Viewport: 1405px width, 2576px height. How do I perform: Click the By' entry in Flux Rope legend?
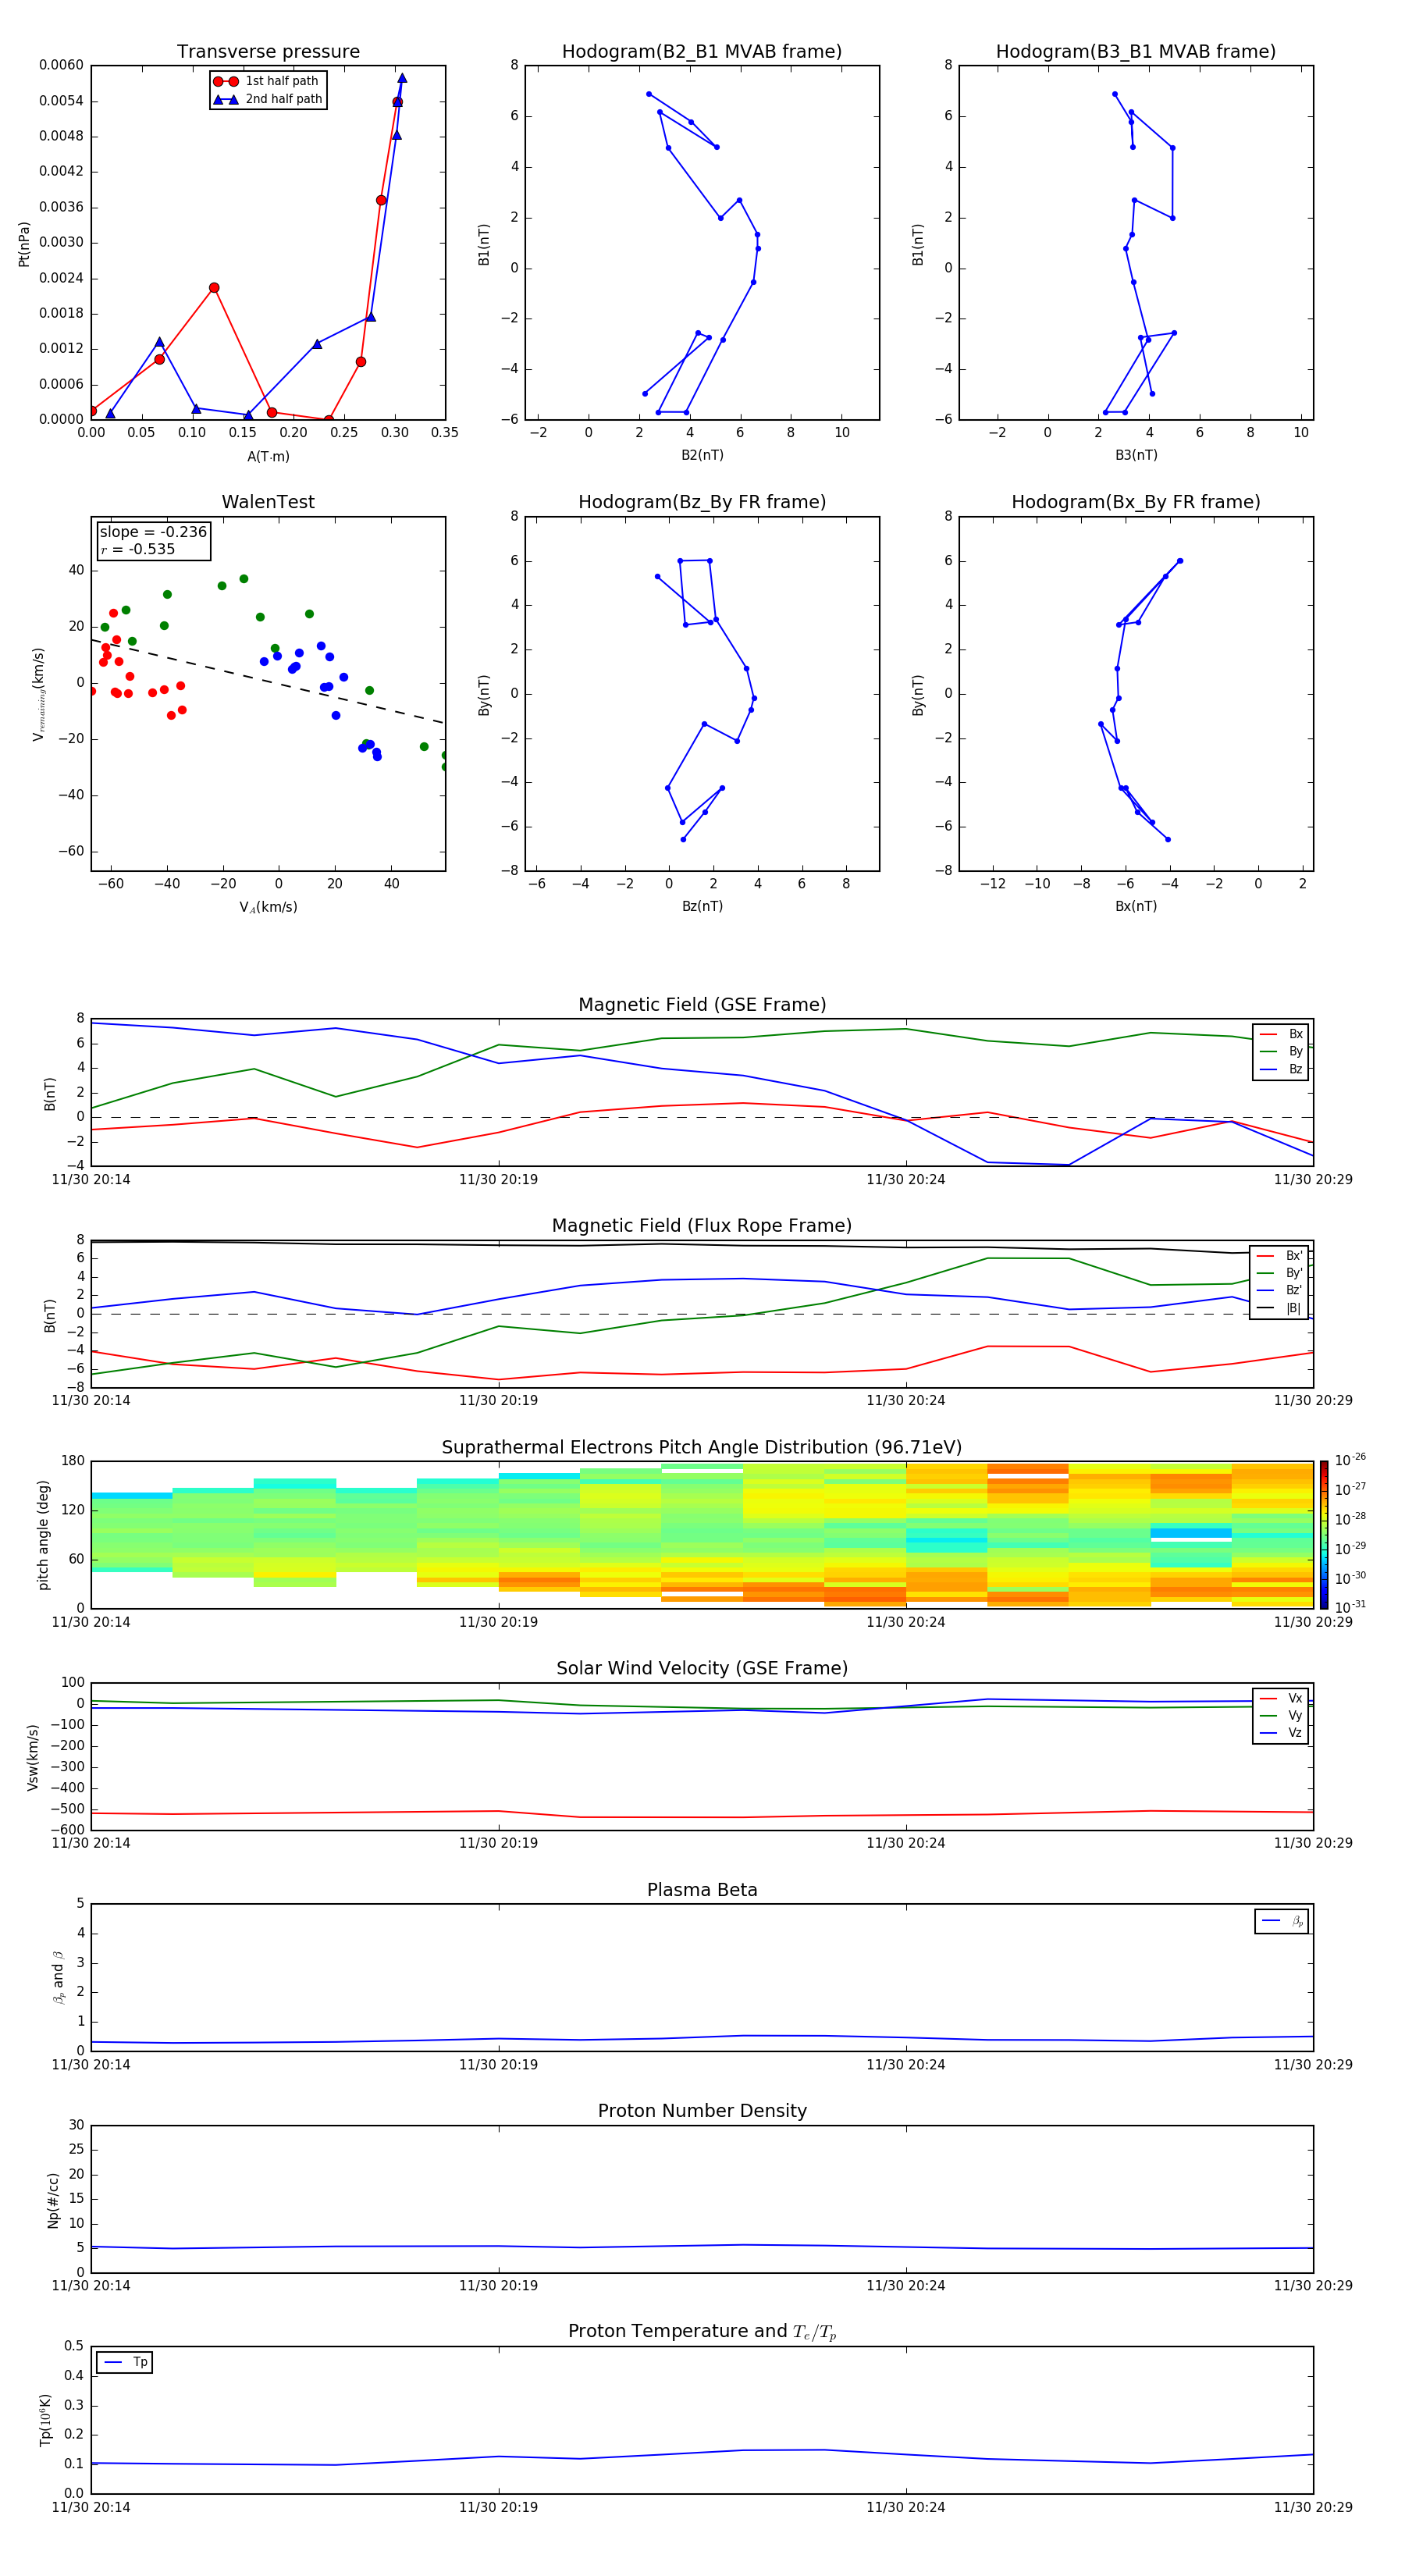tap(1280, 1273)
